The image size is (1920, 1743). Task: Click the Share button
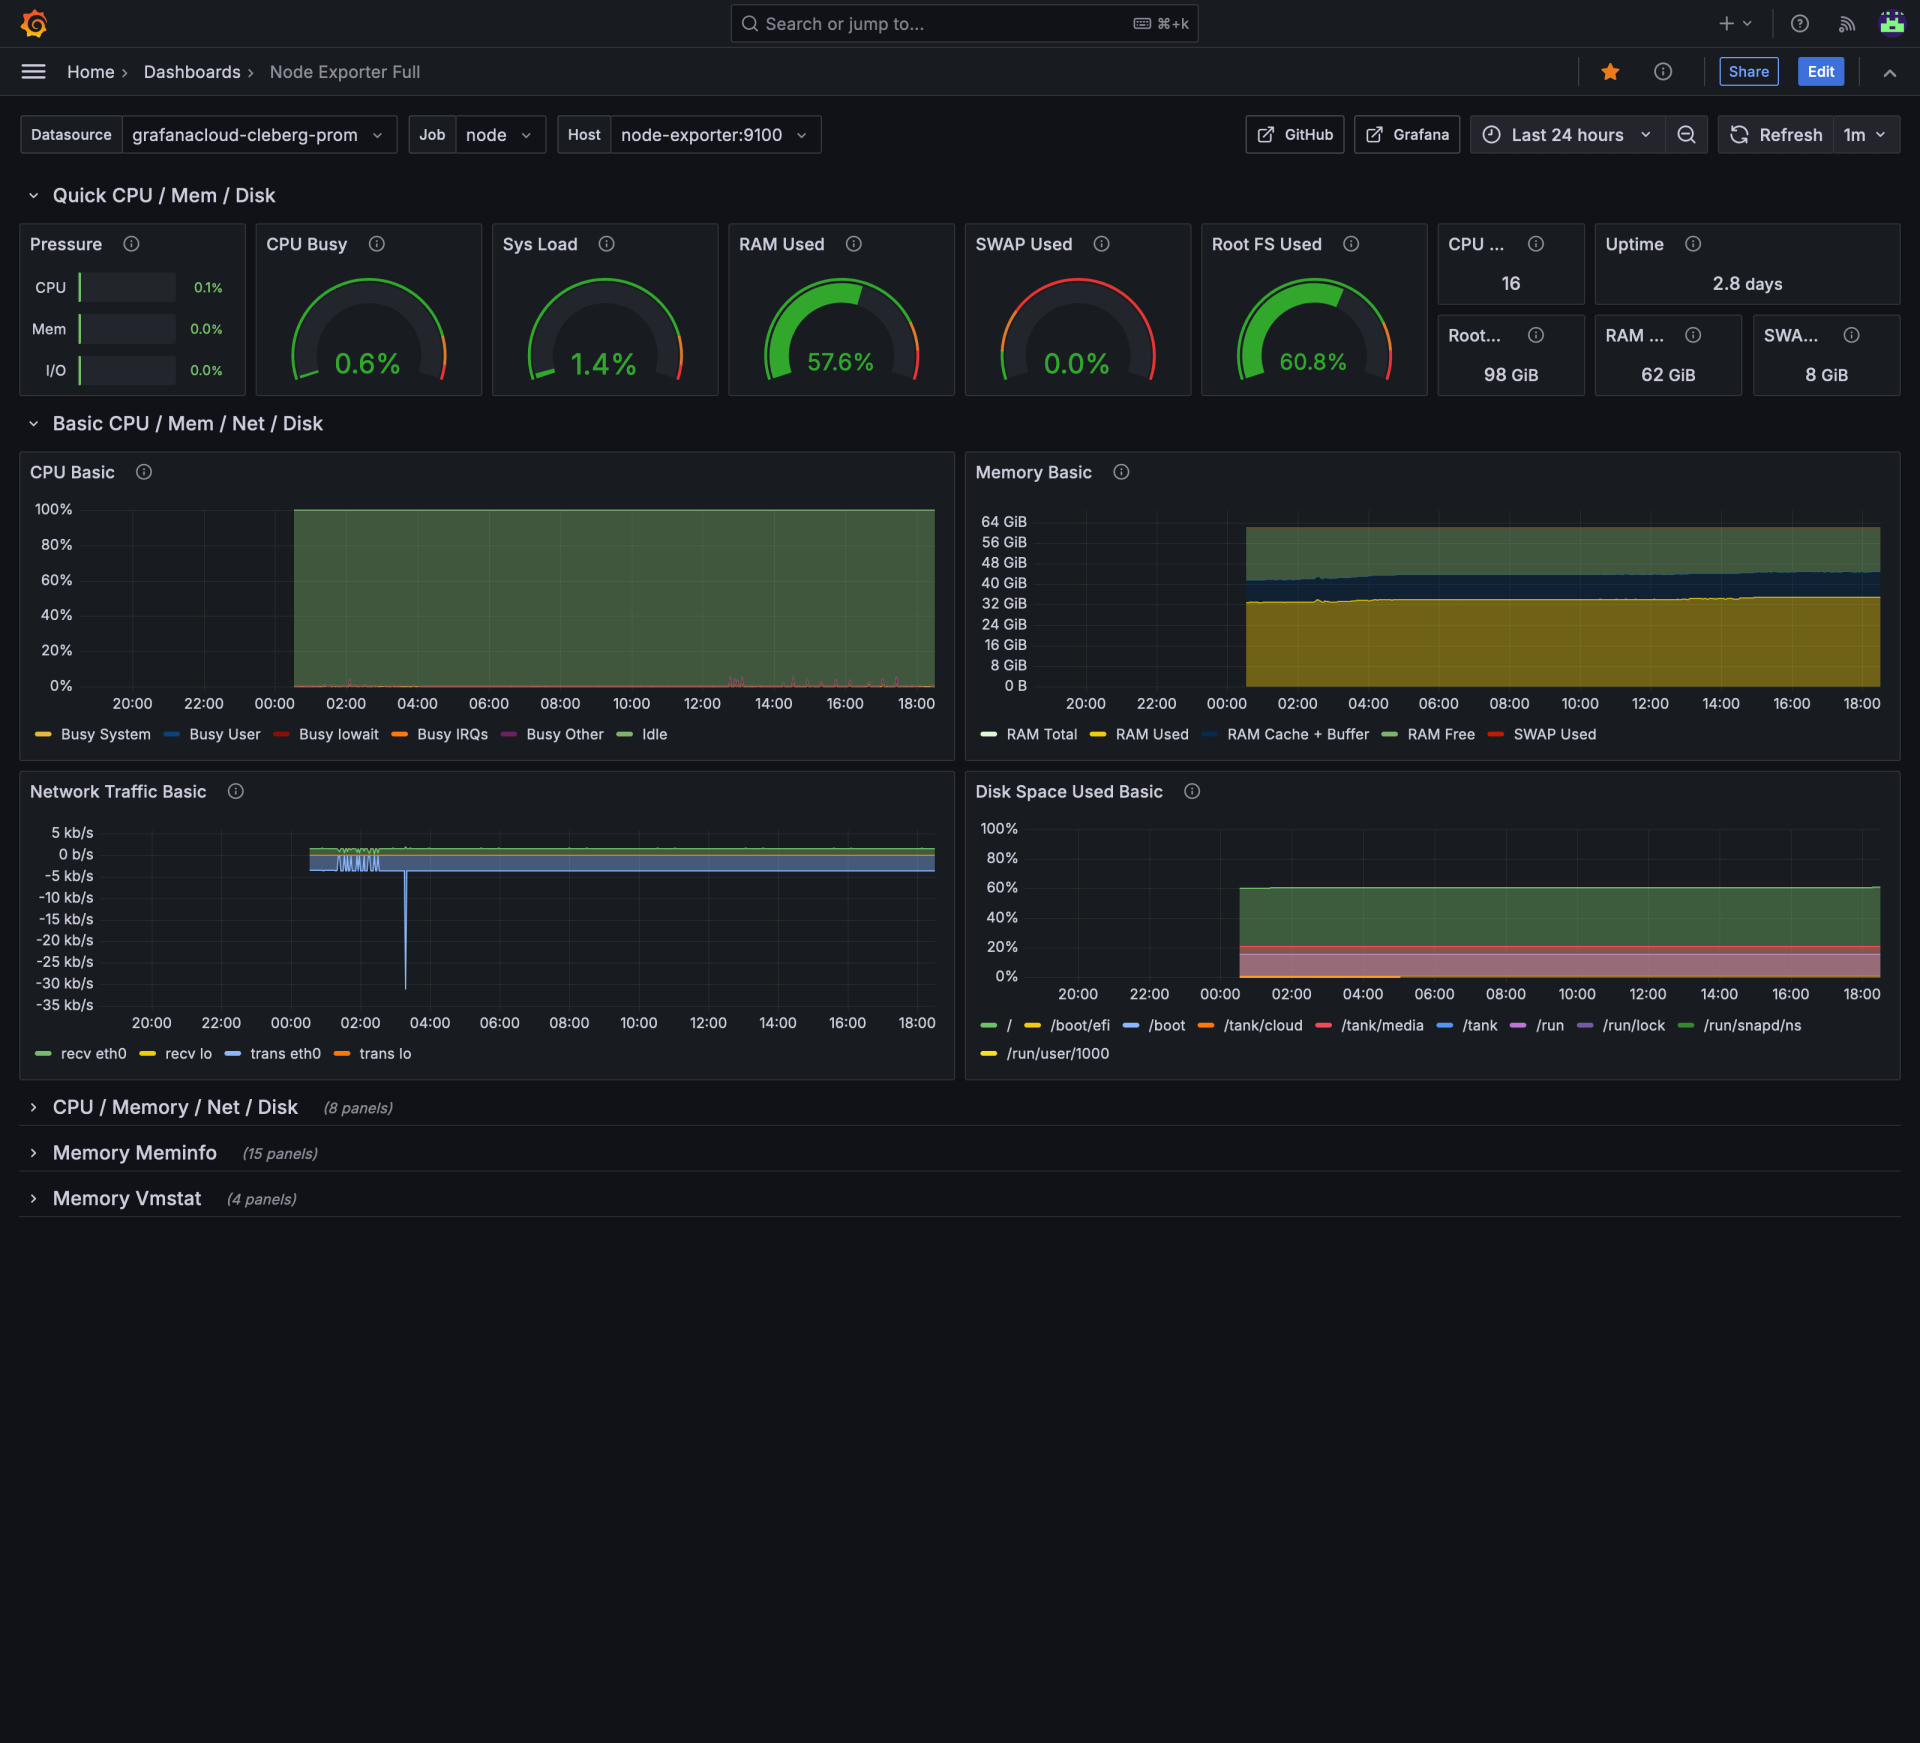1748,71
